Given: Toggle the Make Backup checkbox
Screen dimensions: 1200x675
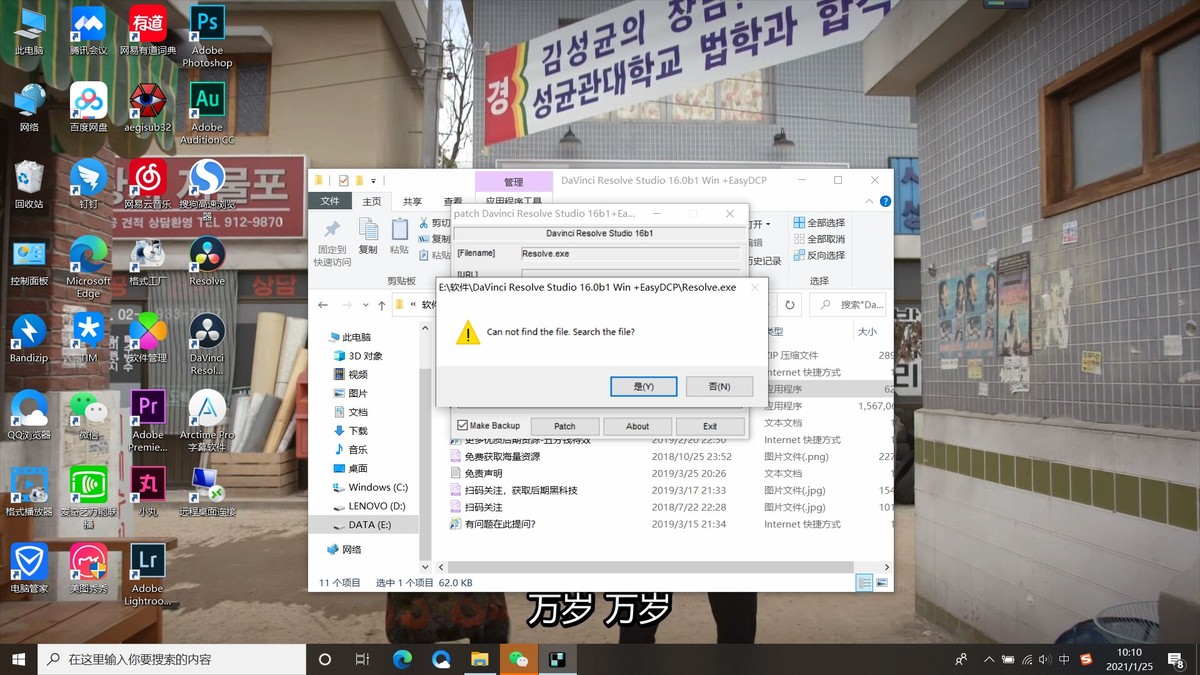Looking at the screenshot, I should 463,425.
